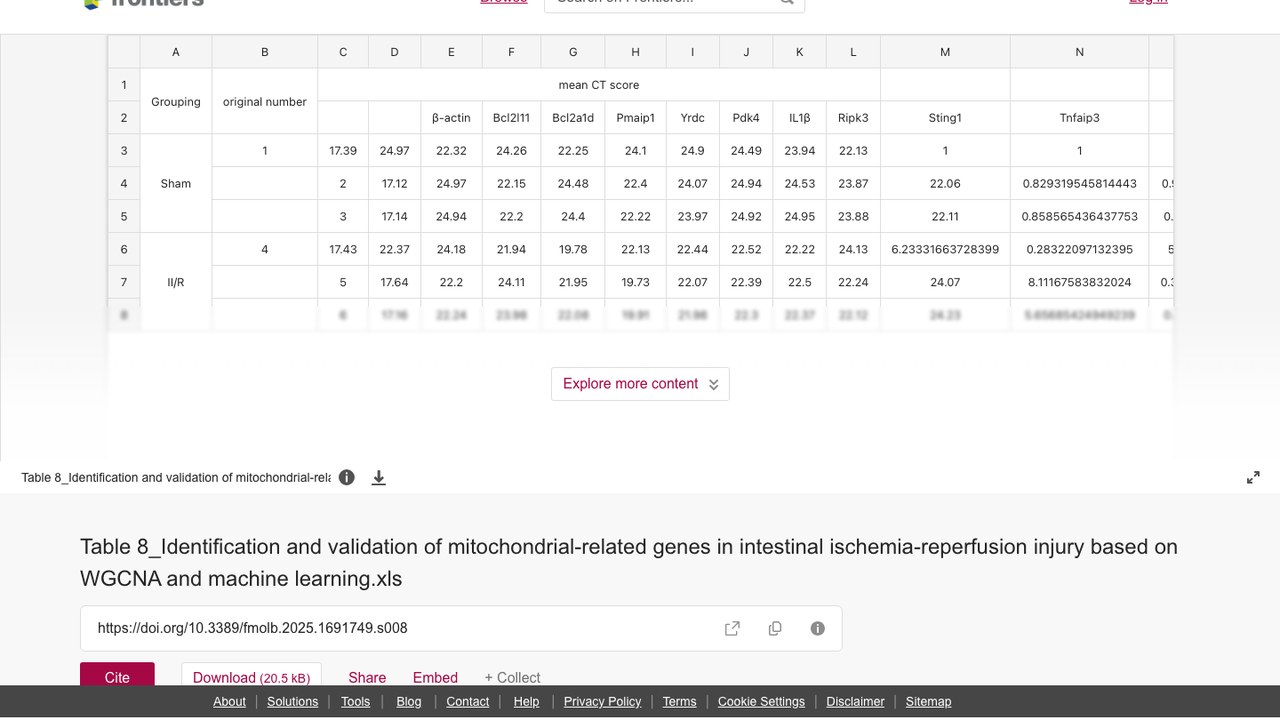Click the 'Pdk4' header cell
The width and height of the screenshot is (1280, 720).
pyautogui.click(x=746, y=118)
